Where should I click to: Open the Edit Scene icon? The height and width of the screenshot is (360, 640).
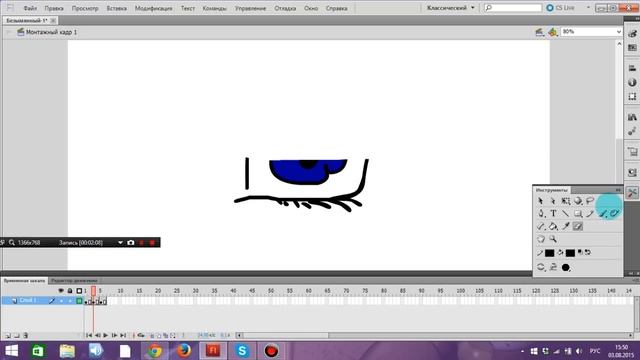(x=540, y=32)
